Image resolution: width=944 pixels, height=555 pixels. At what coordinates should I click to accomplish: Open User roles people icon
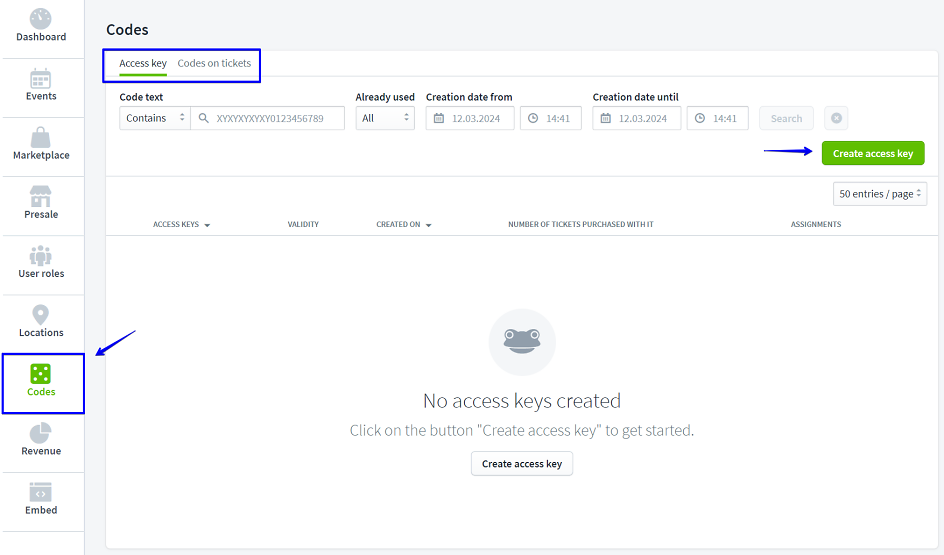tap(41, 255)
